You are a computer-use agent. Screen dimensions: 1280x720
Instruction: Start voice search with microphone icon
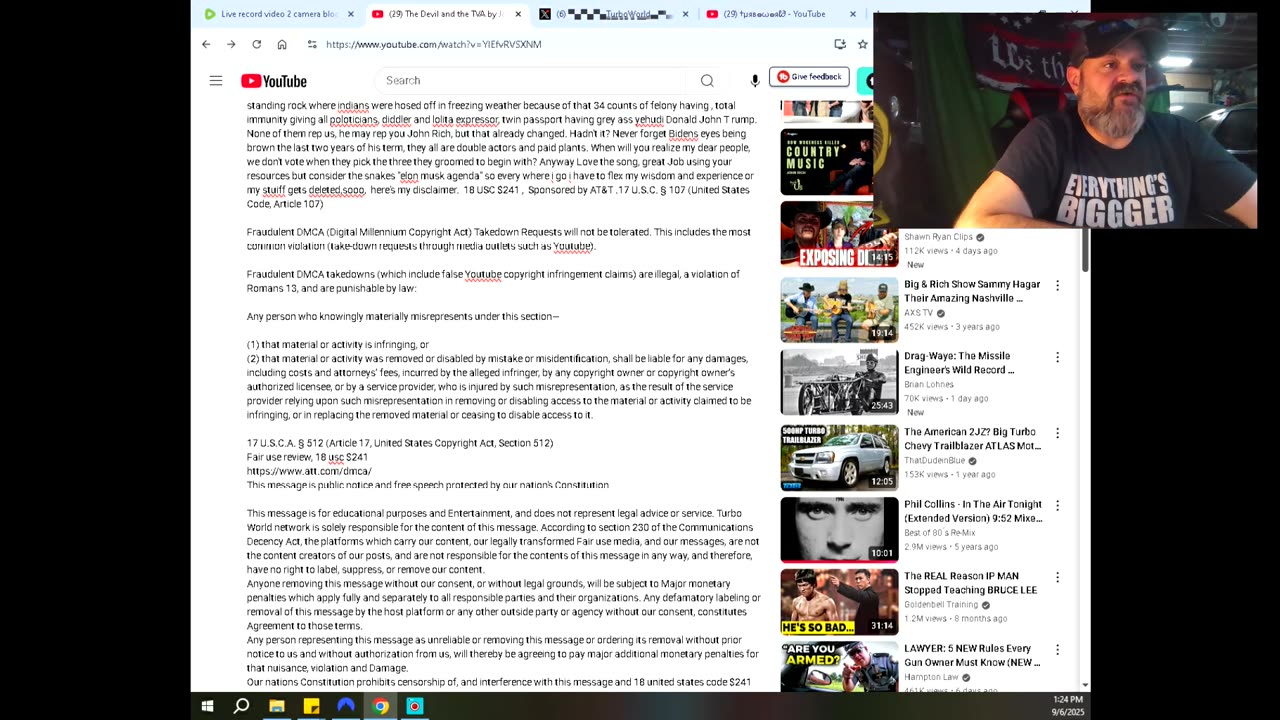pos(755,80)
